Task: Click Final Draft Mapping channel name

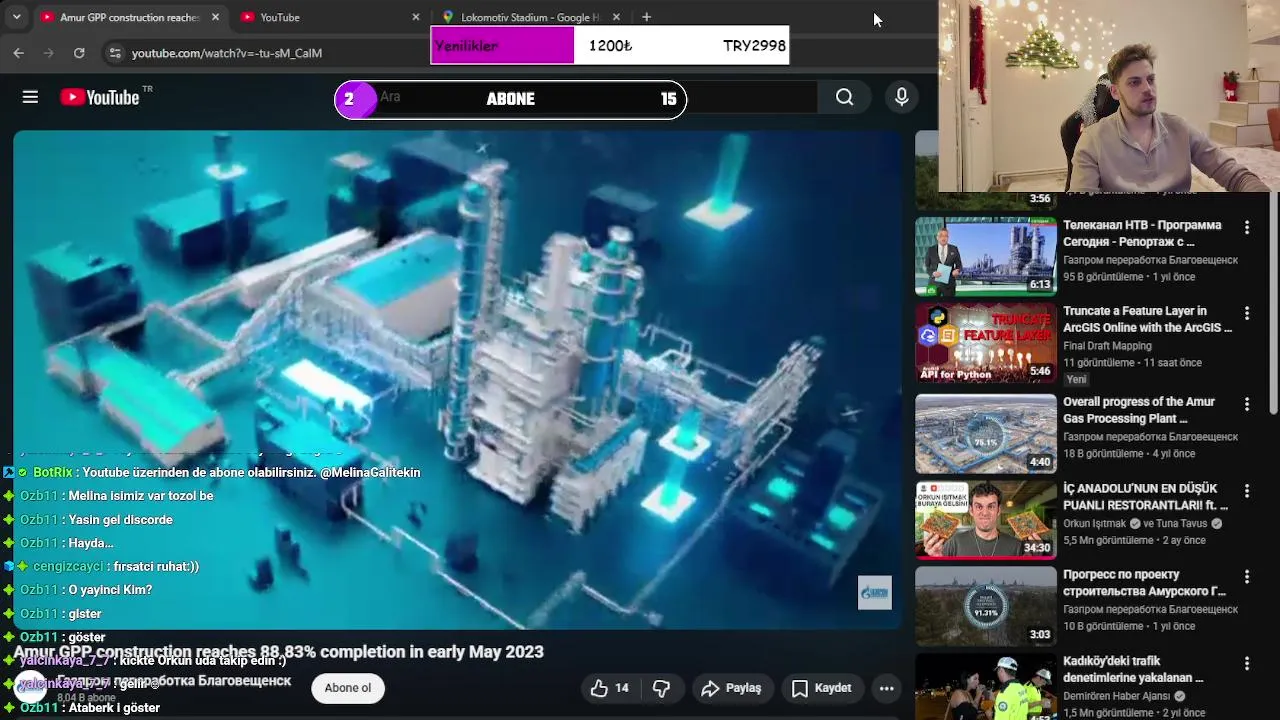Action: pyautogui.click(x=1107, y=346)
